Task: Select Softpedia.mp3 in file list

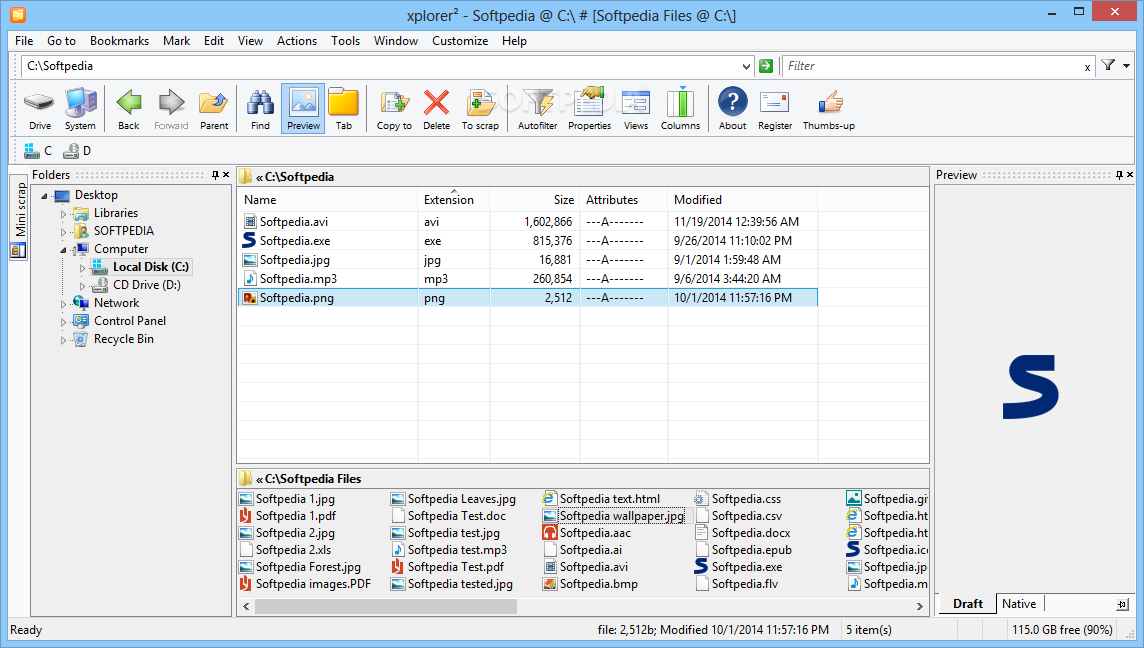Action: pyautogui.click(x=298, y=279)
